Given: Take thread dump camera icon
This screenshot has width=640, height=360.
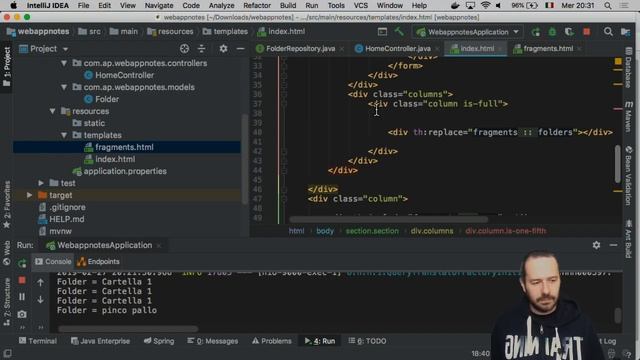Looking at the screenshot, I should [22, 314].
